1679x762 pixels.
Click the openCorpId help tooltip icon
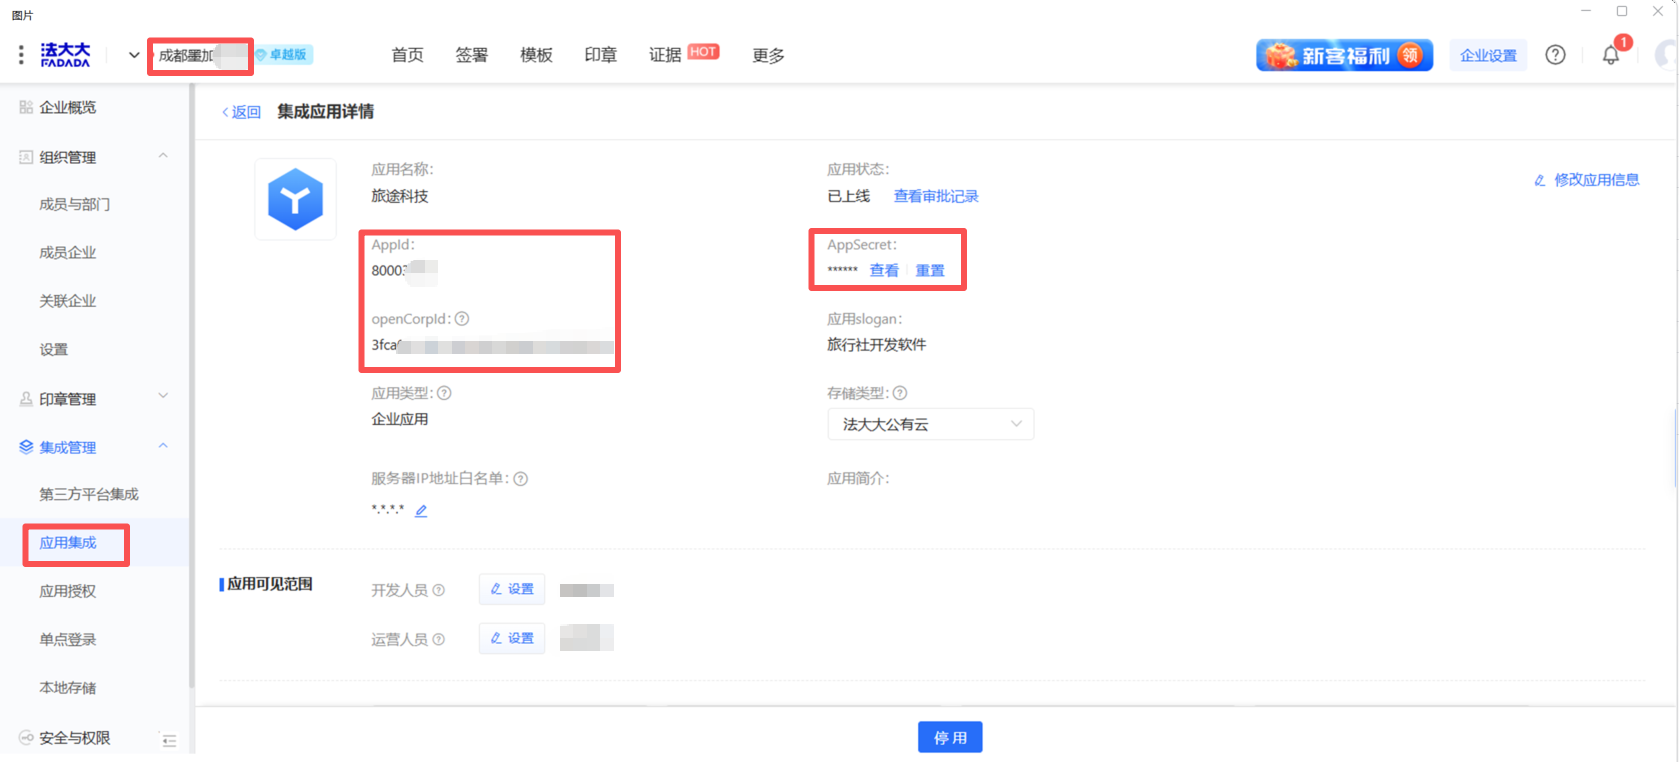[x=462, y=319]
